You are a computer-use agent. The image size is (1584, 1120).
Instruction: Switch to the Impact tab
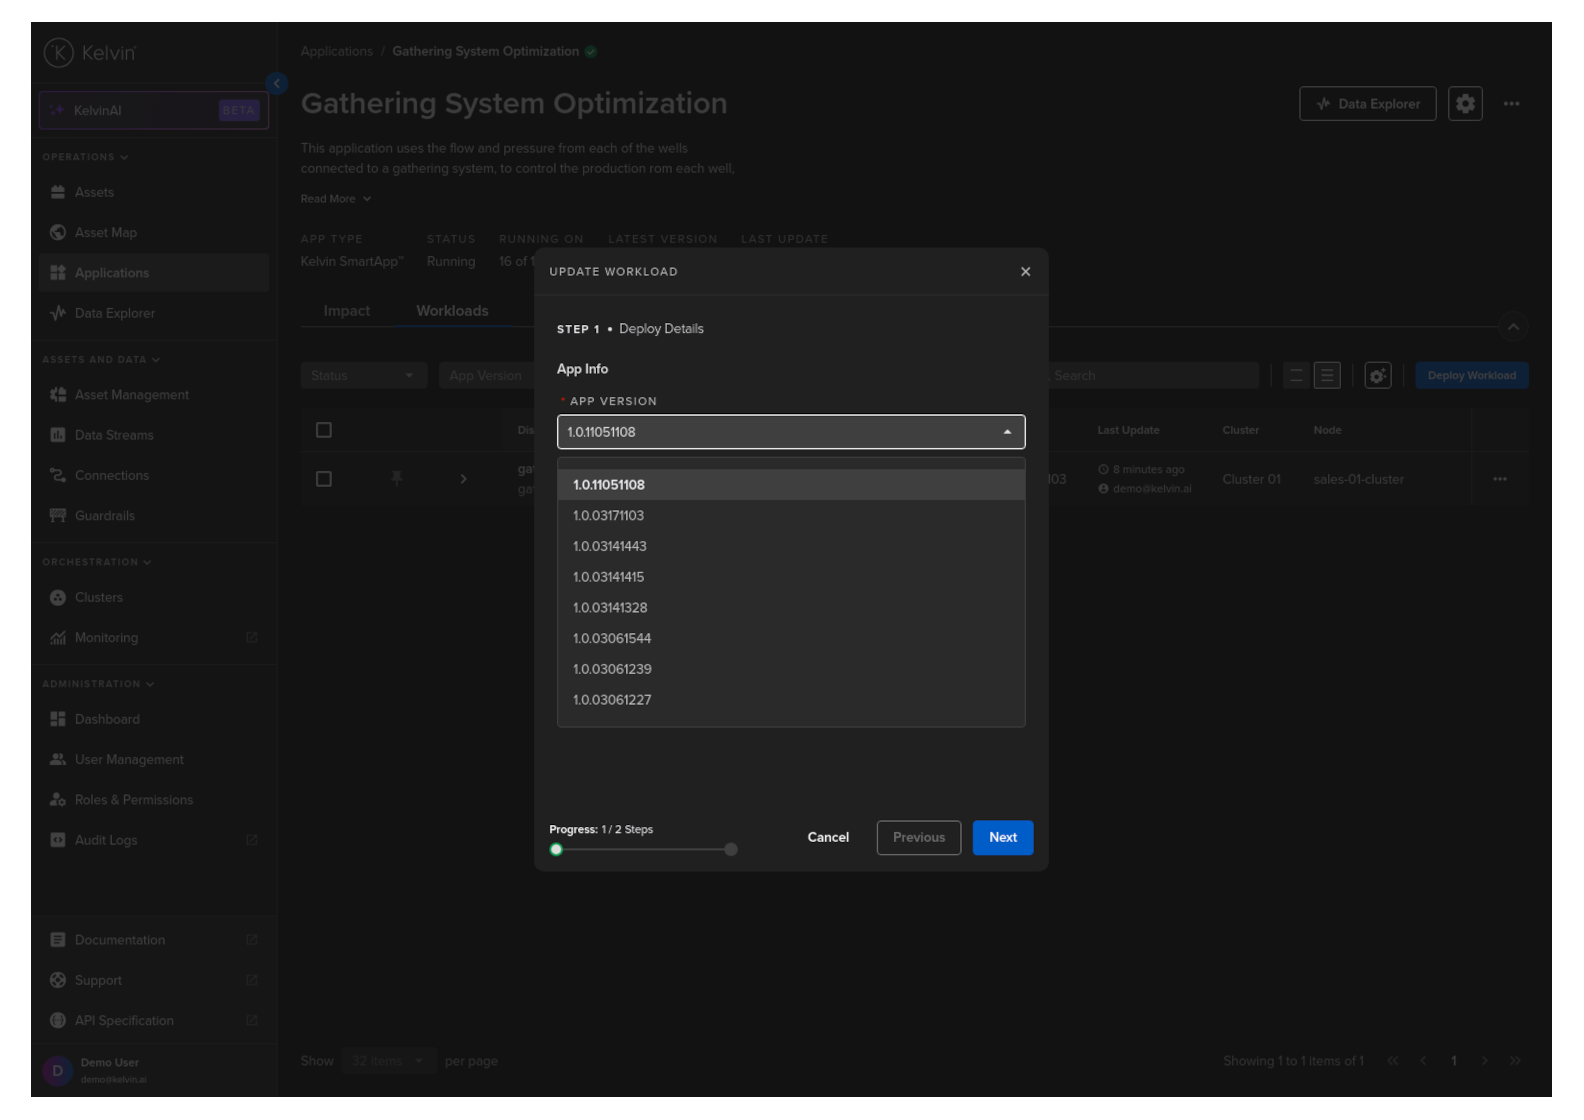(347, 311)
